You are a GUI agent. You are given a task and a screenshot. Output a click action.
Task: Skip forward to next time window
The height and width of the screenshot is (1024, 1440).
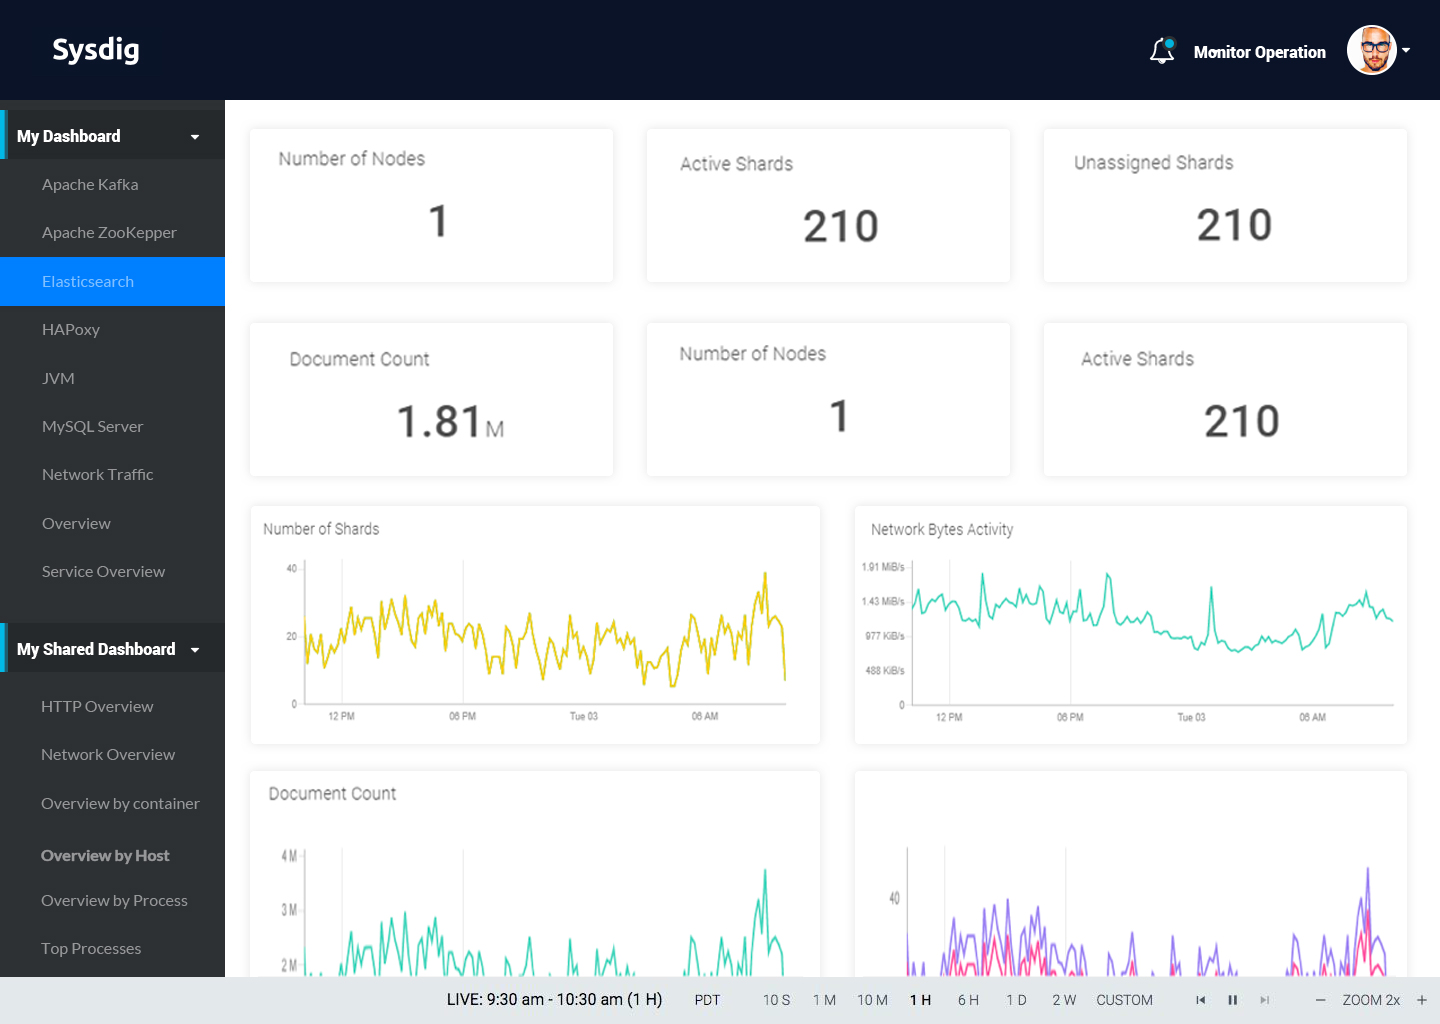tap(1265, 1000)
